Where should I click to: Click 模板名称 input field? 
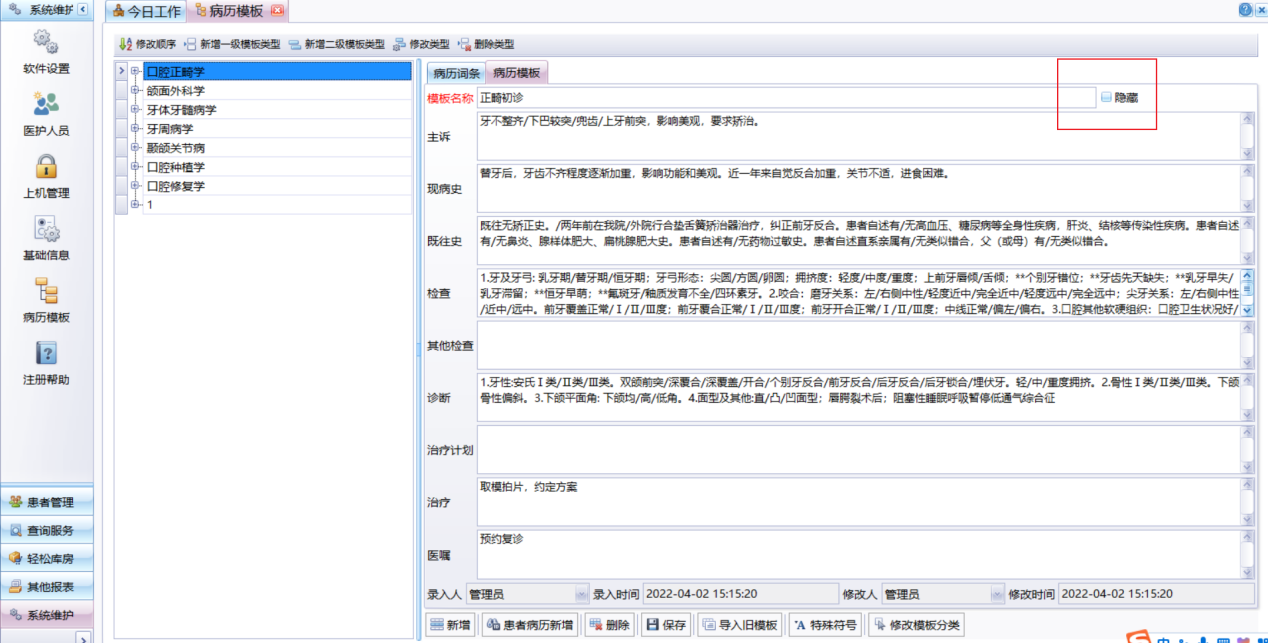pos(786,98)
